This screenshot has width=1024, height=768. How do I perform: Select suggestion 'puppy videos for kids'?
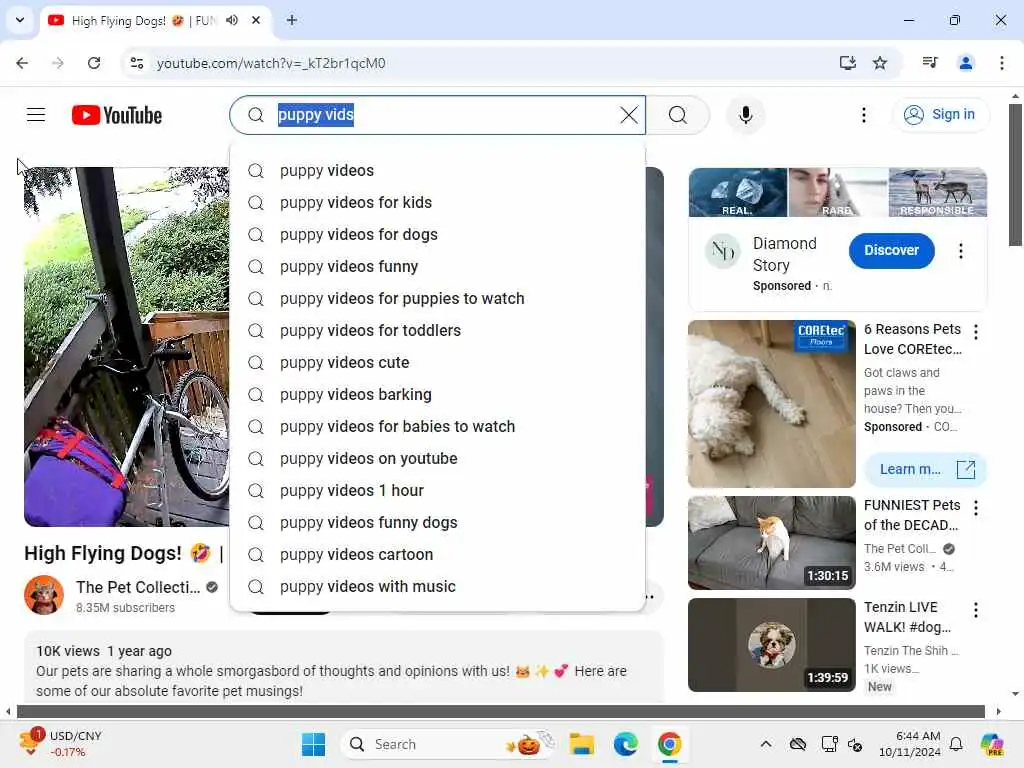point(438,202)
